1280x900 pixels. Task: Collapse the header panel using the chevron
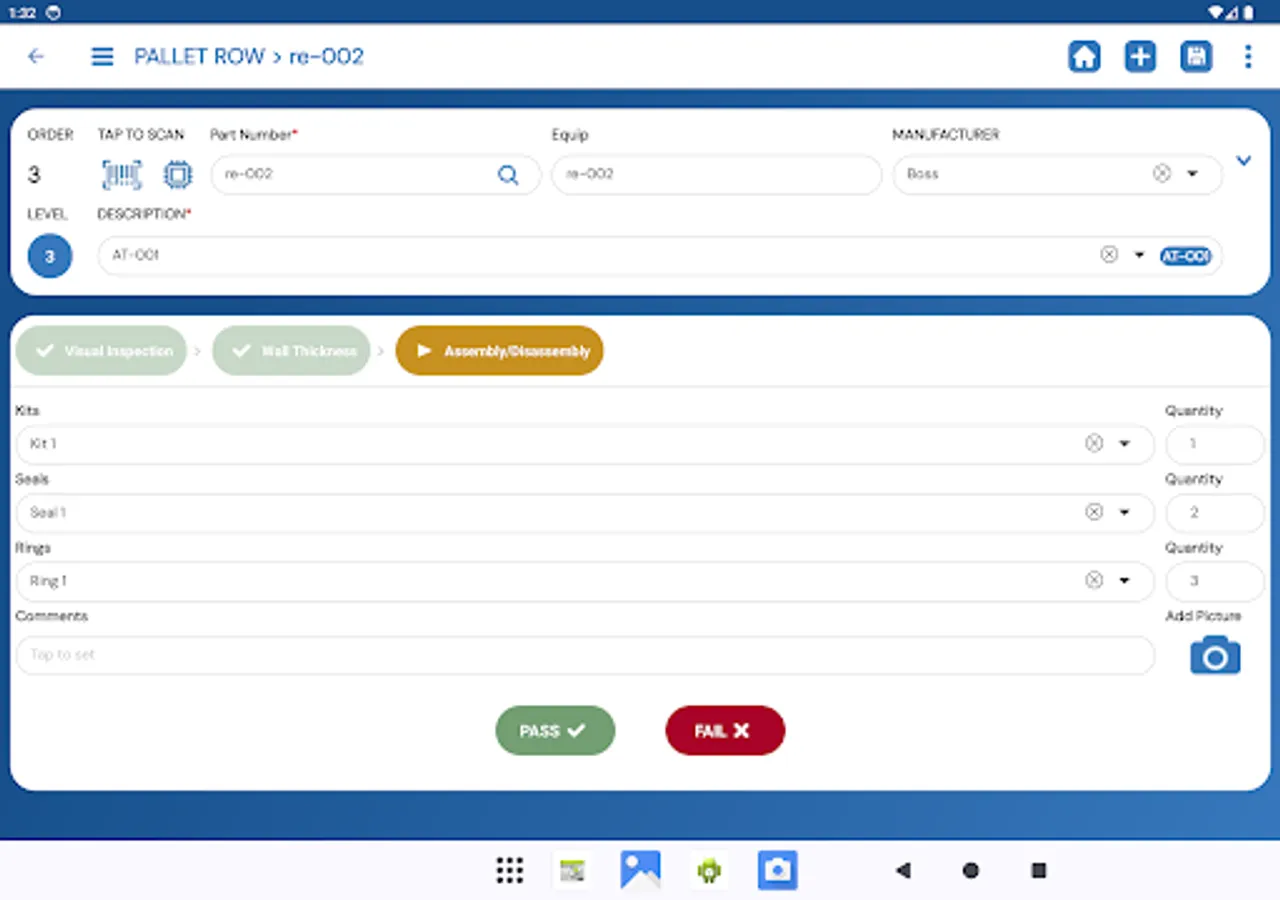pos(1243,160)
